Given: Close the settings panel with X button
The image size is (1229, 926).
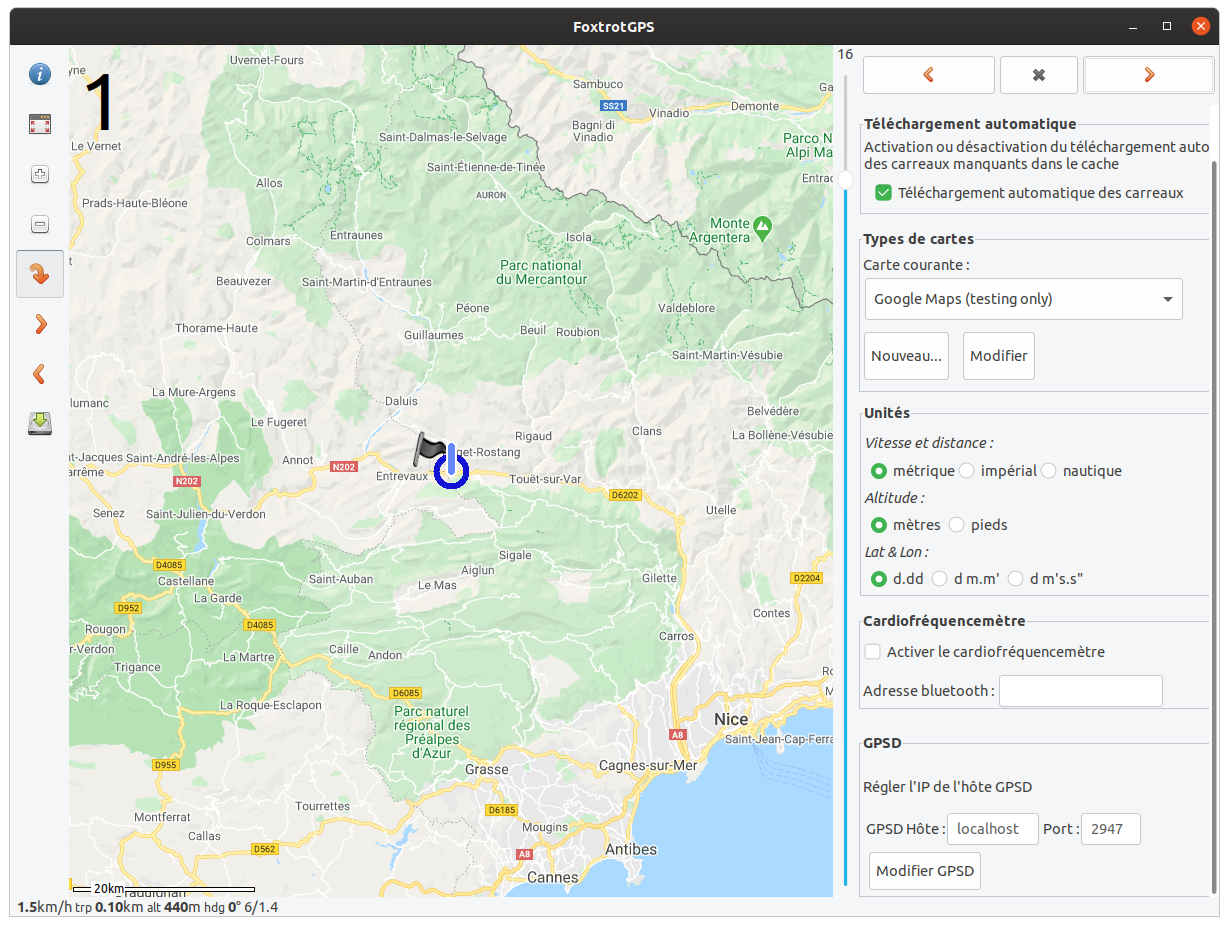Looking at the screenshot, I should 1039,75.
